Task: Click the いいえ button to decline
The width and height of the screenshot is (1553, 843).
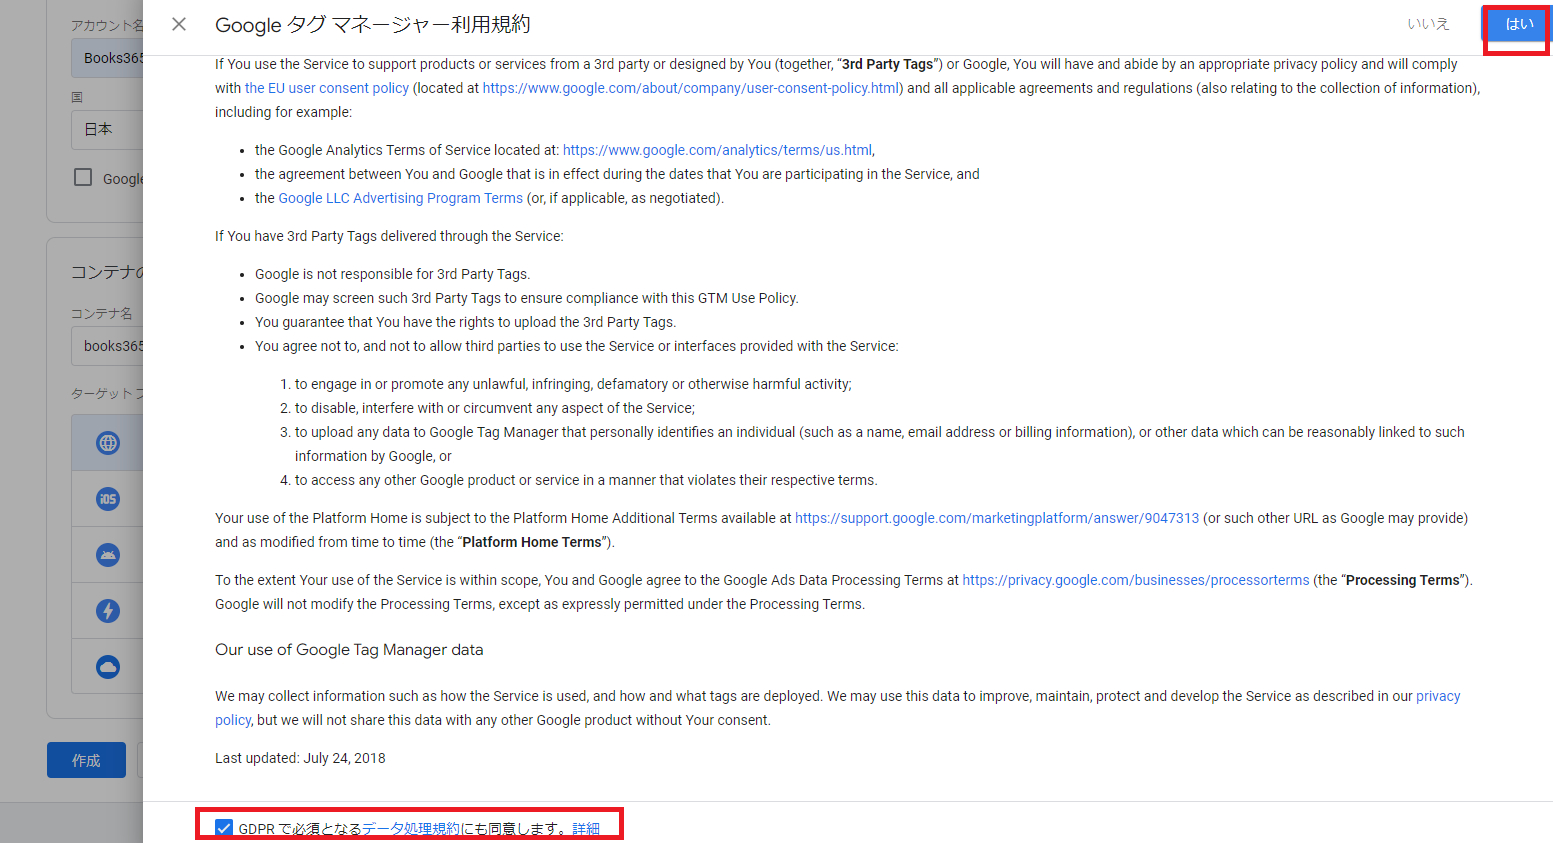Action: (x=1427, y=24)
